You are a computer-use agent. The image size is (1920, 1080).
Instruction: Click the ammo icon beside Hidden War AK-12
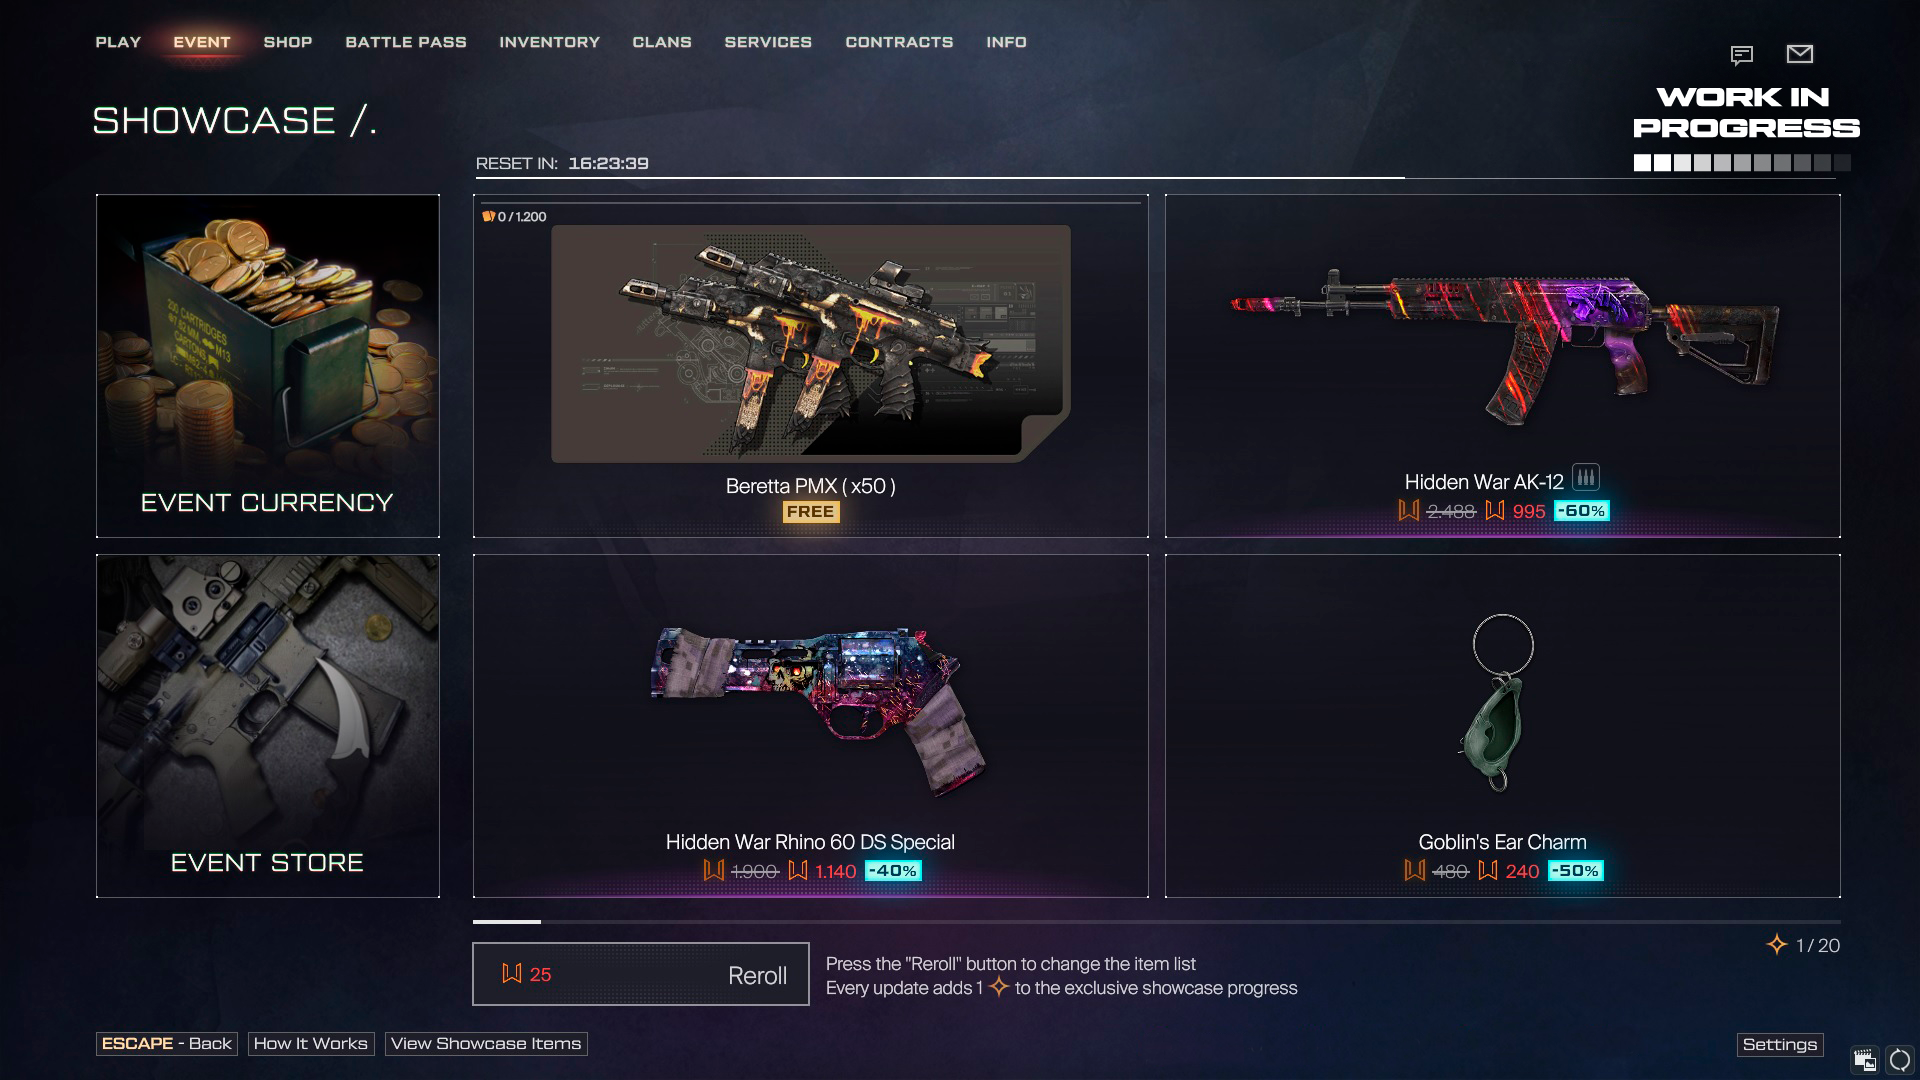point(1585,478)
